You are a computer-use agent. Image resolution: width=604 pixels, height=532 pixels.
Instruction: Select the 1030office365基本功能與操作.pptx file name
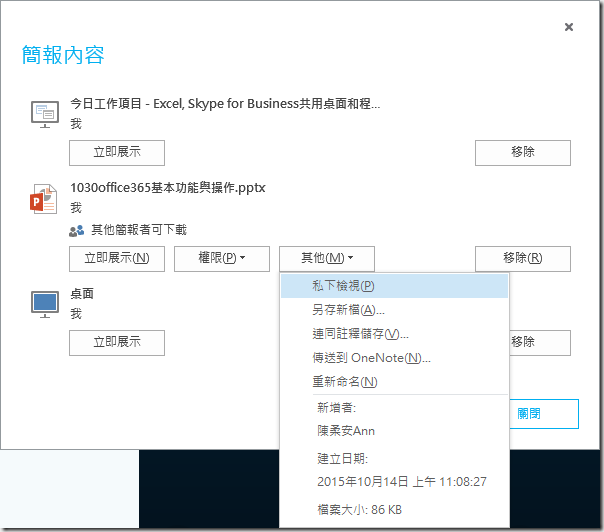point(167,188)
